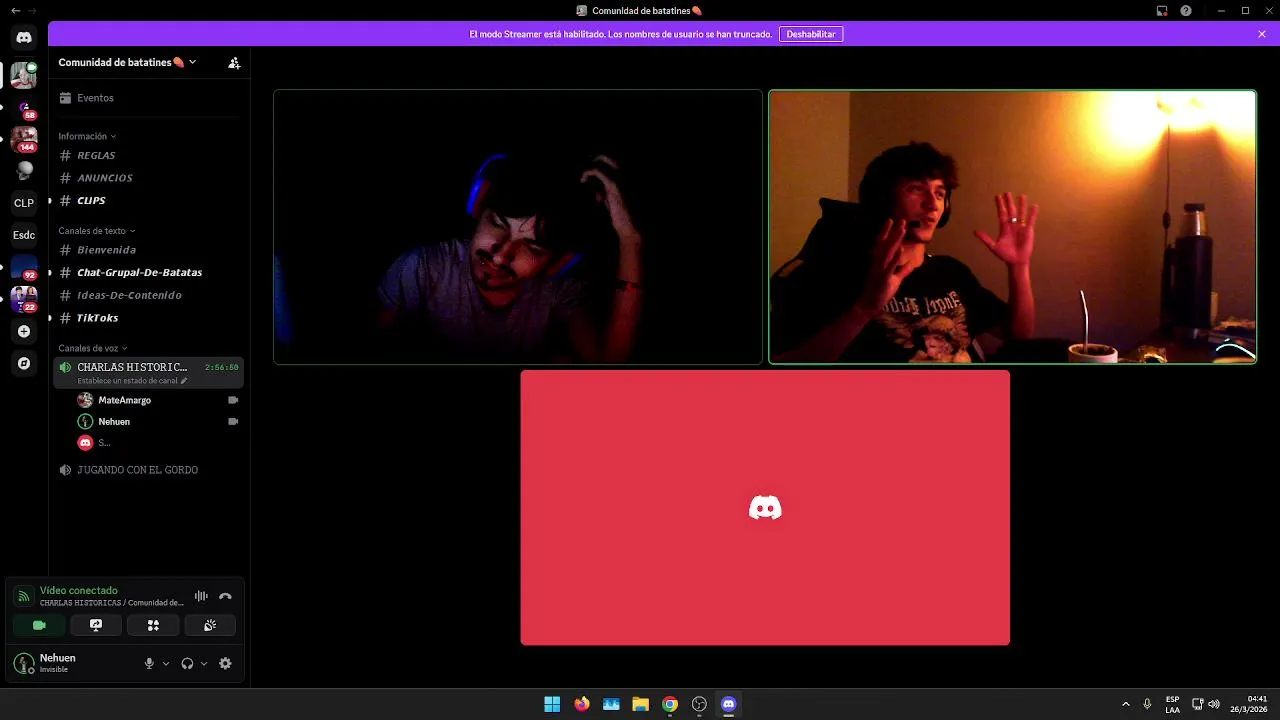Deafen with the headphones button
The image size is (1280, 720).
pyautogui.click(x=187, y=663)
